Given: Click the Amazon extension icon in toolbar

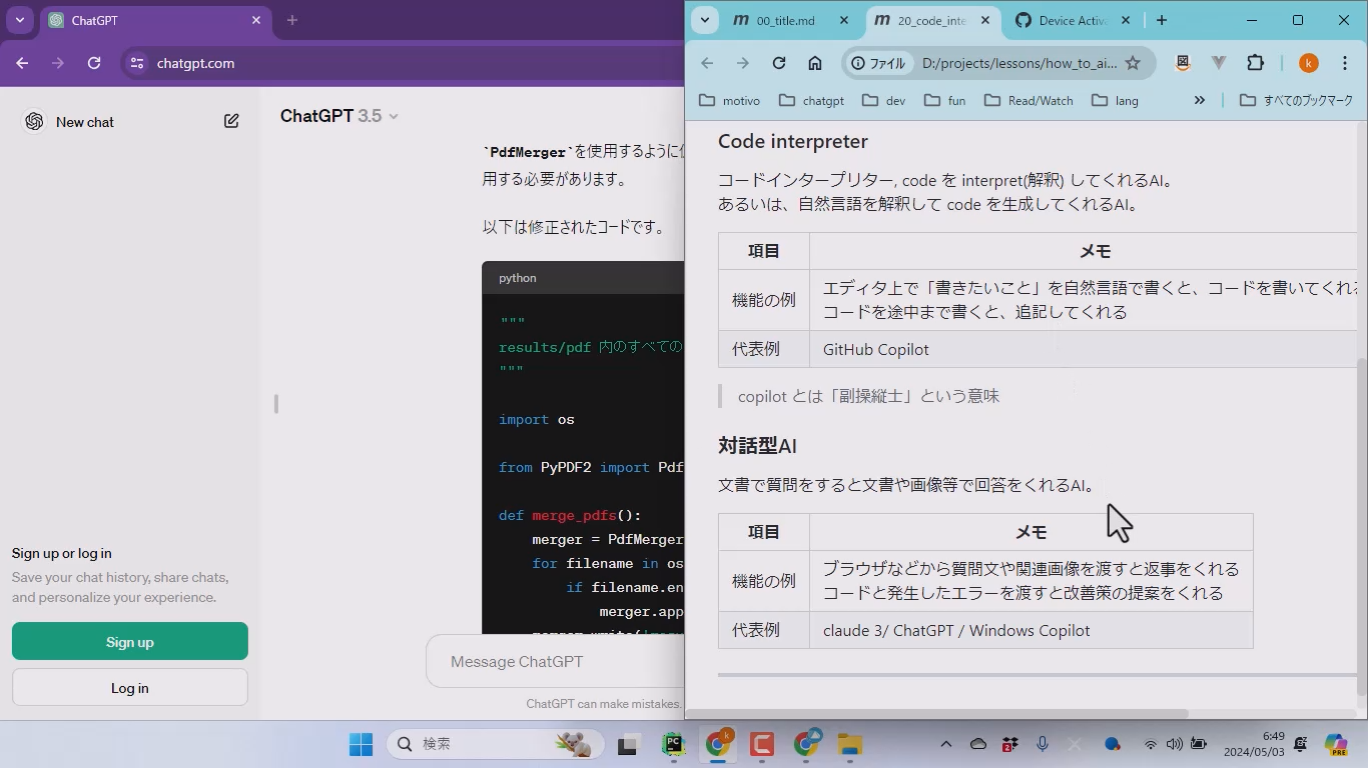Looking at the screenshot, I should pos(1182,62).
